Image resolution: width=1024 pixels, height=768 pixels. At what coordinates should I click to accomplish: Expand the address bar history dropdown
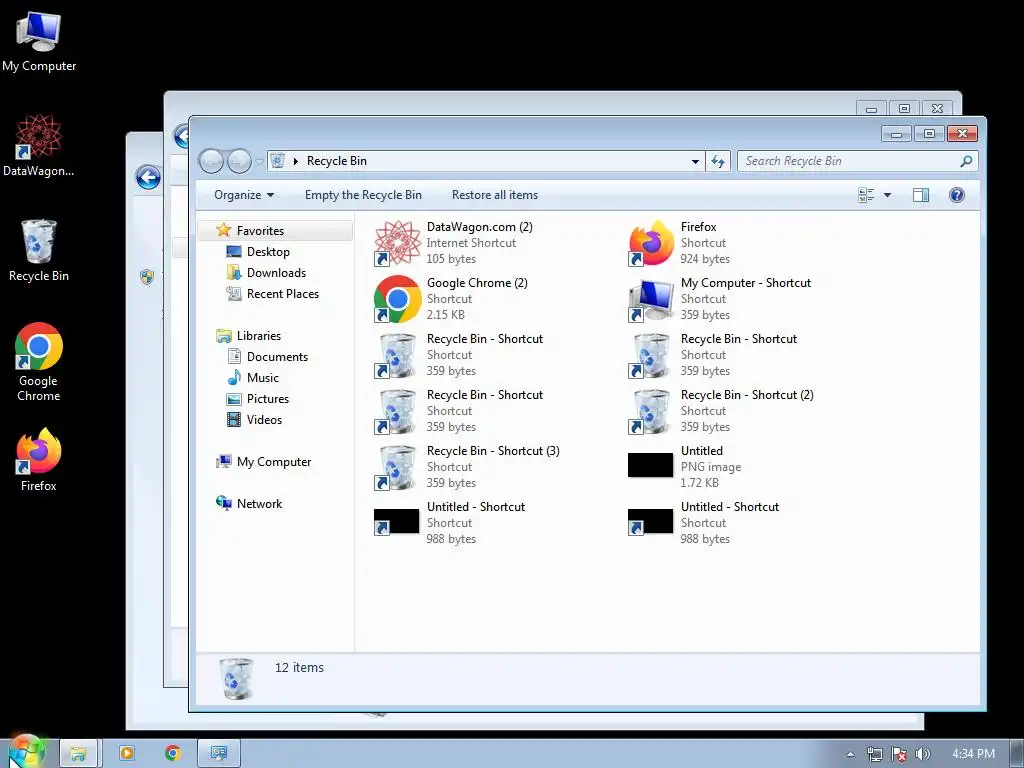[x=696, y=161]
